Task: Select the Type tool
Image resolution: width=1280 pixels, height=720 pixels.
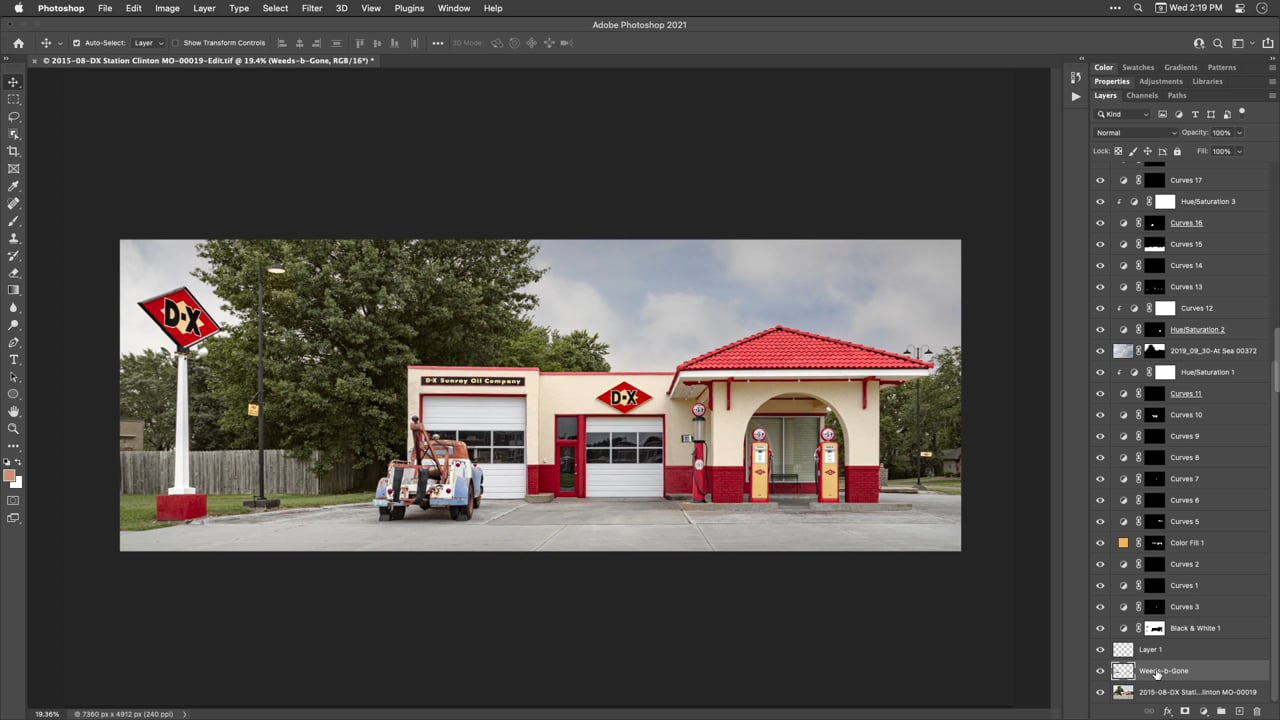Action: 13,359
